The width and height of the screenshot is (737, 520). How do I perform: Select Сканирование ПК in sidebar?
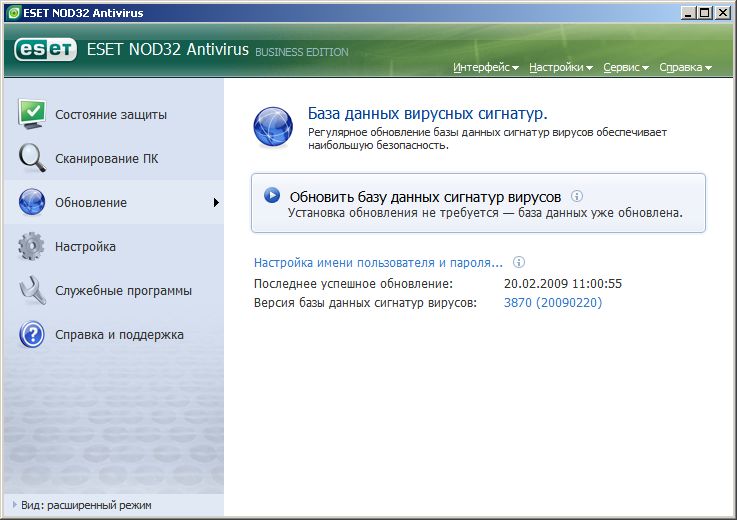[x=114, y=158]
